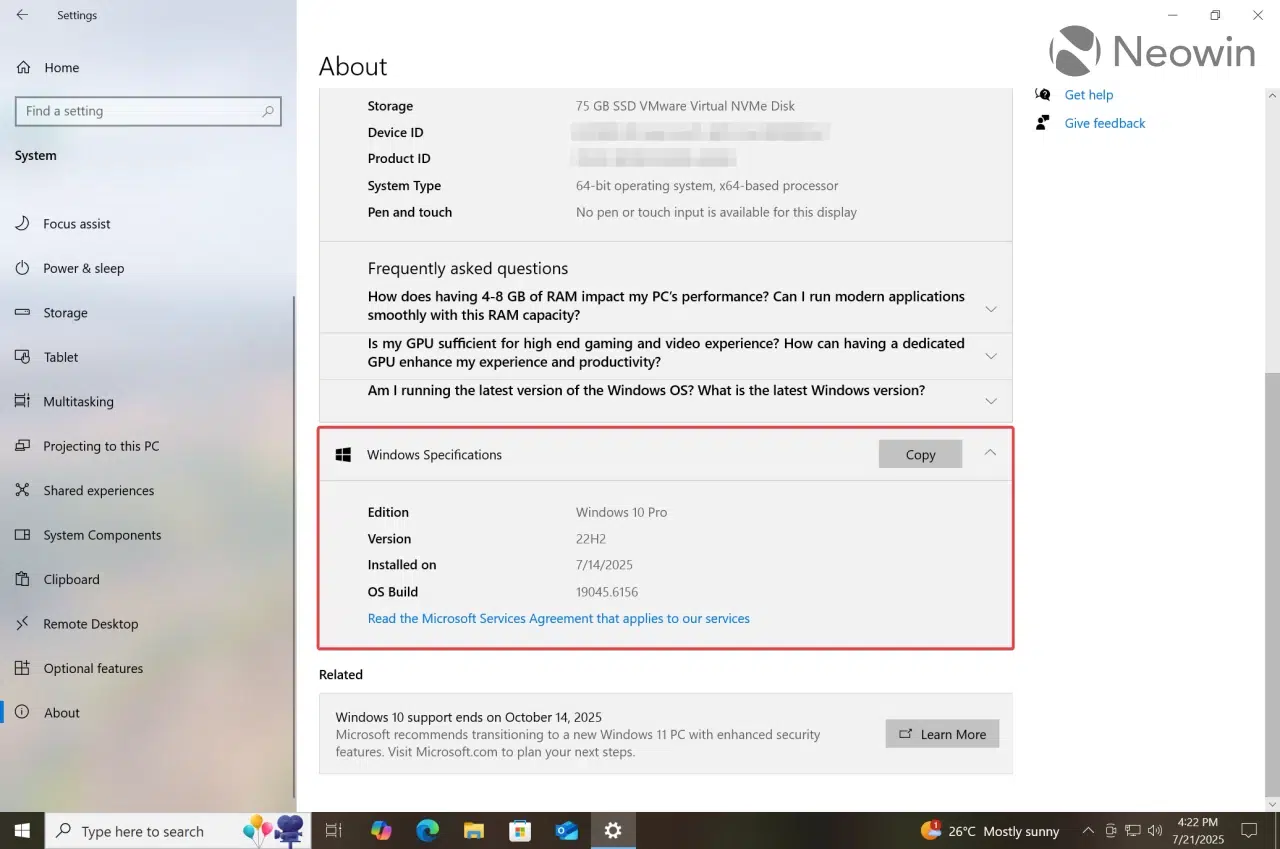The height and width of the screenshot is (849, 1280).
Task: Open Copilot from the taskbar
Action: (381, 830)
